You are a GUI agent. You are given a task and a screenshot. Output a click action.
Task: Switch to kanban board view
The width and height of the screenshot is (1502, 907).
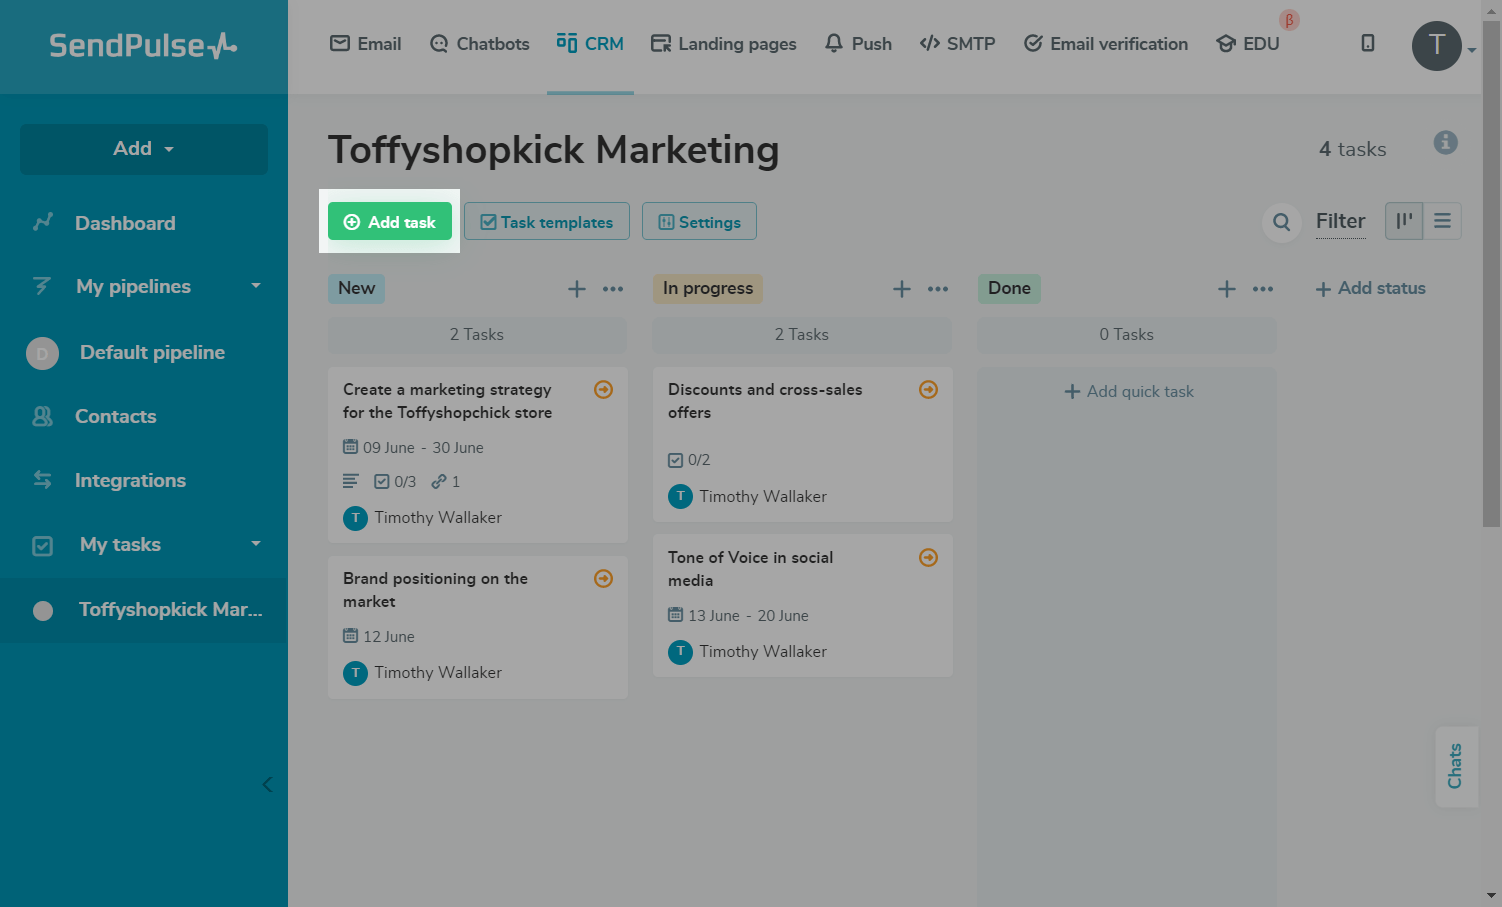point(1404,221)
